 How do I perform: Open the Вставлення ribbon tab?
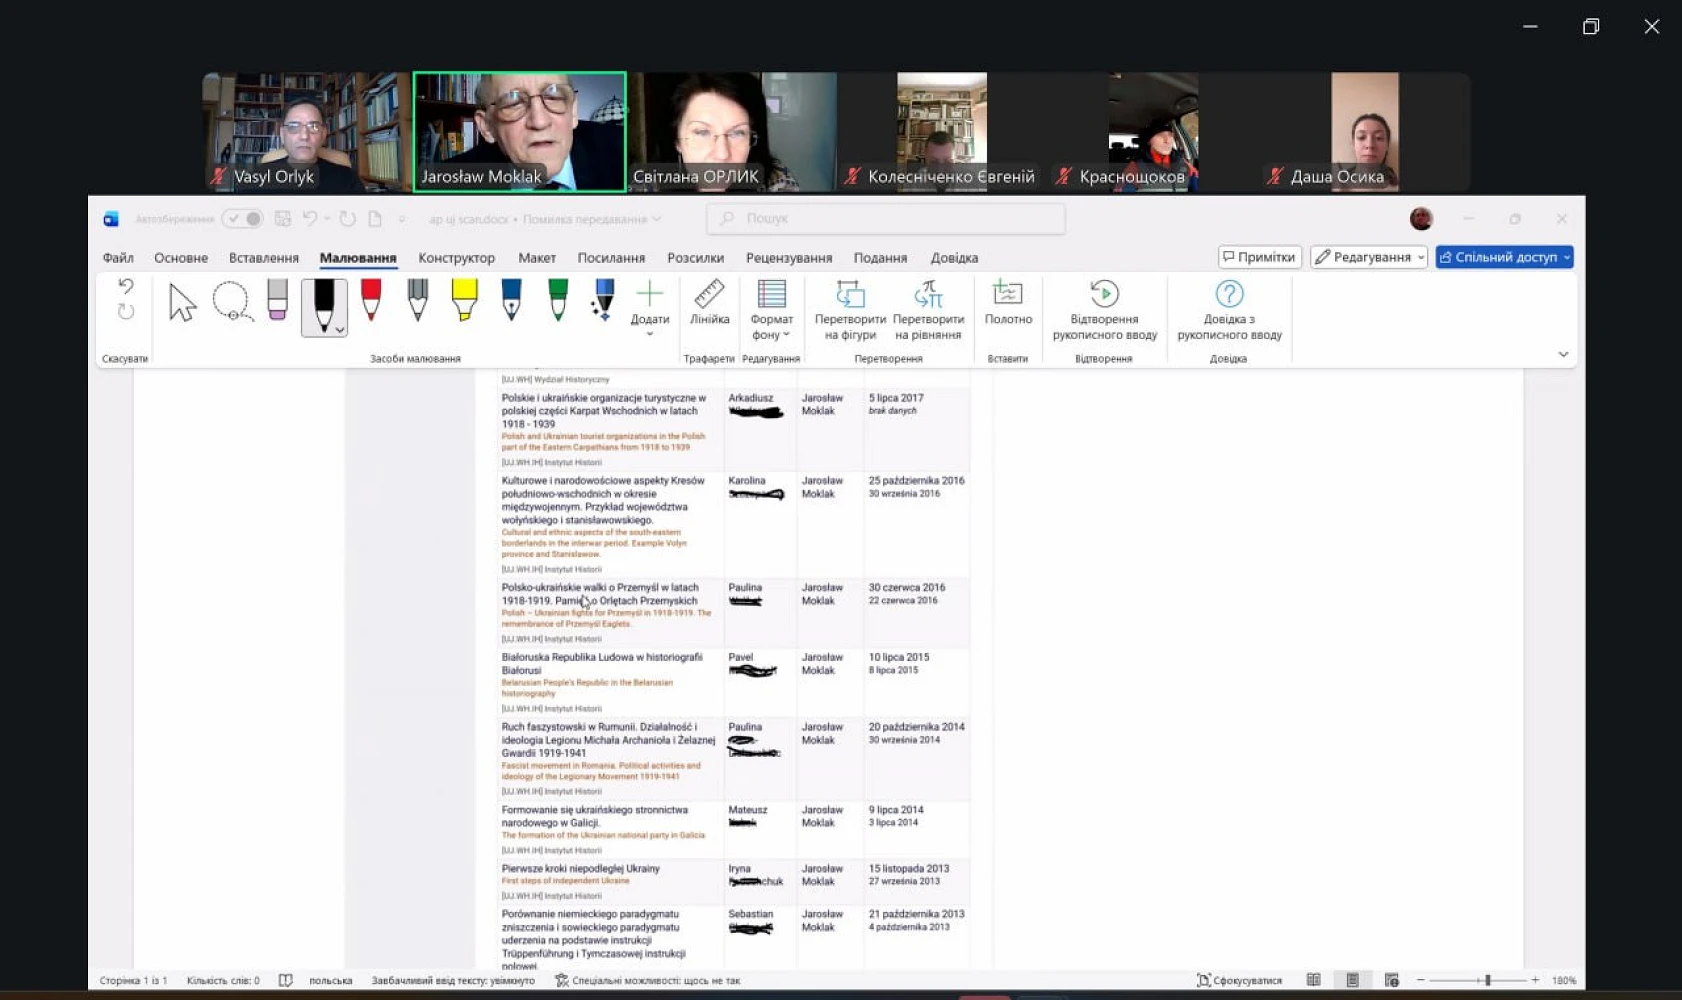263,258
